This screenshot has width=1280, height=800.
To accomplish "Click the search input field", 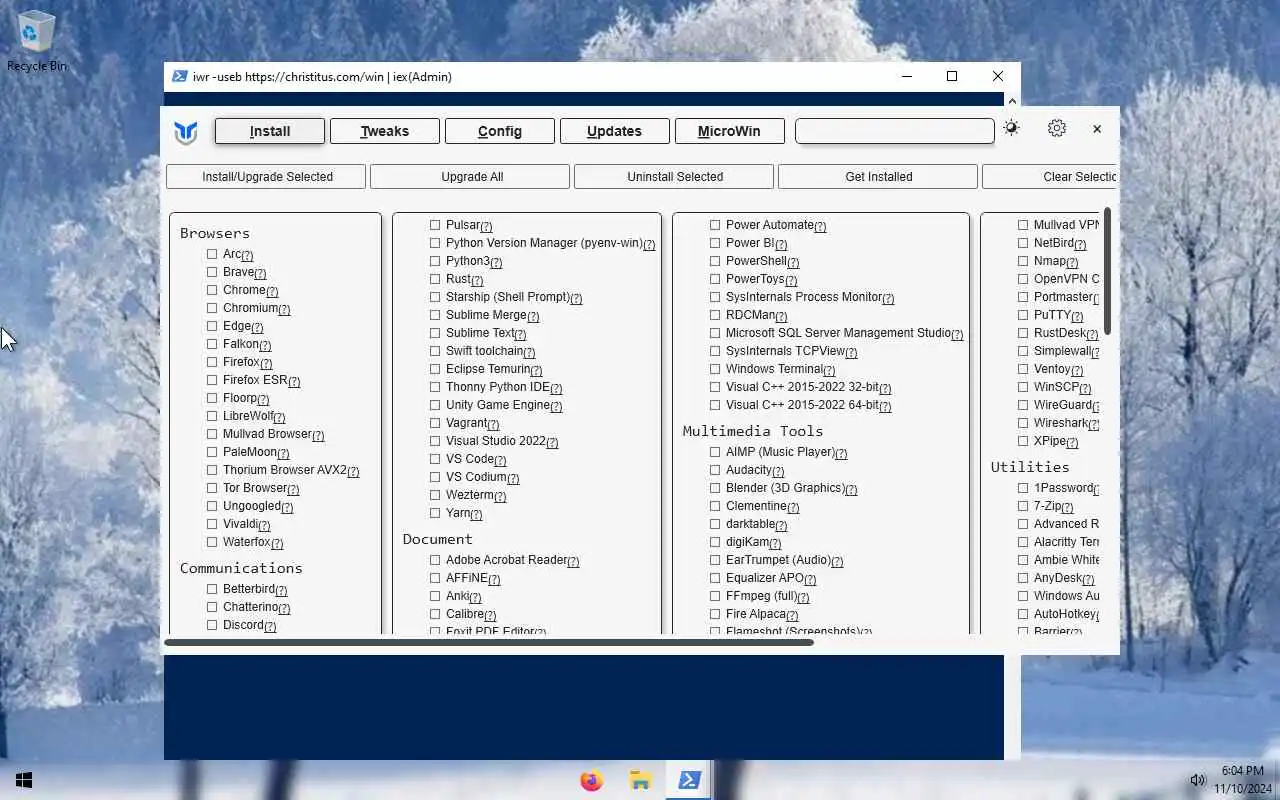I will [895, 131].
